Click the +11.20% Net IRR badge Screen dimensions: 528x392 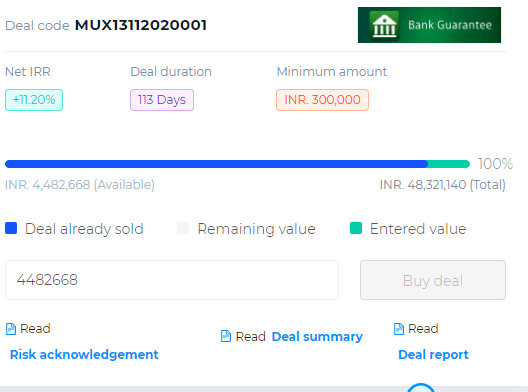point(34,100)
